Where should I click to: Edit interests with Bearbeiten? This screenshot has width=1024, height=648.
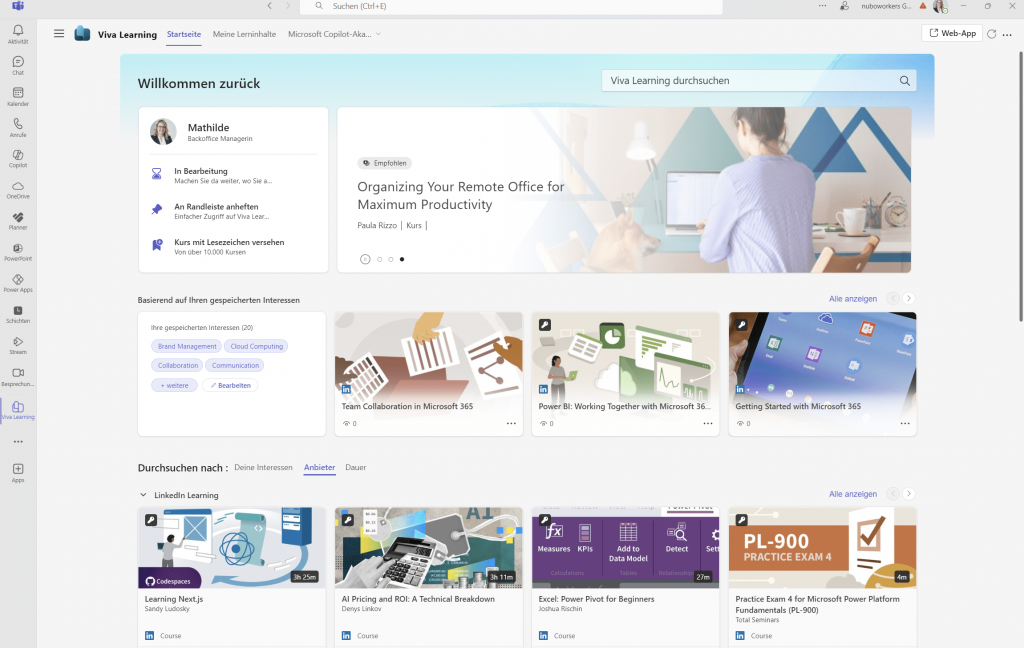pos(231,385)
